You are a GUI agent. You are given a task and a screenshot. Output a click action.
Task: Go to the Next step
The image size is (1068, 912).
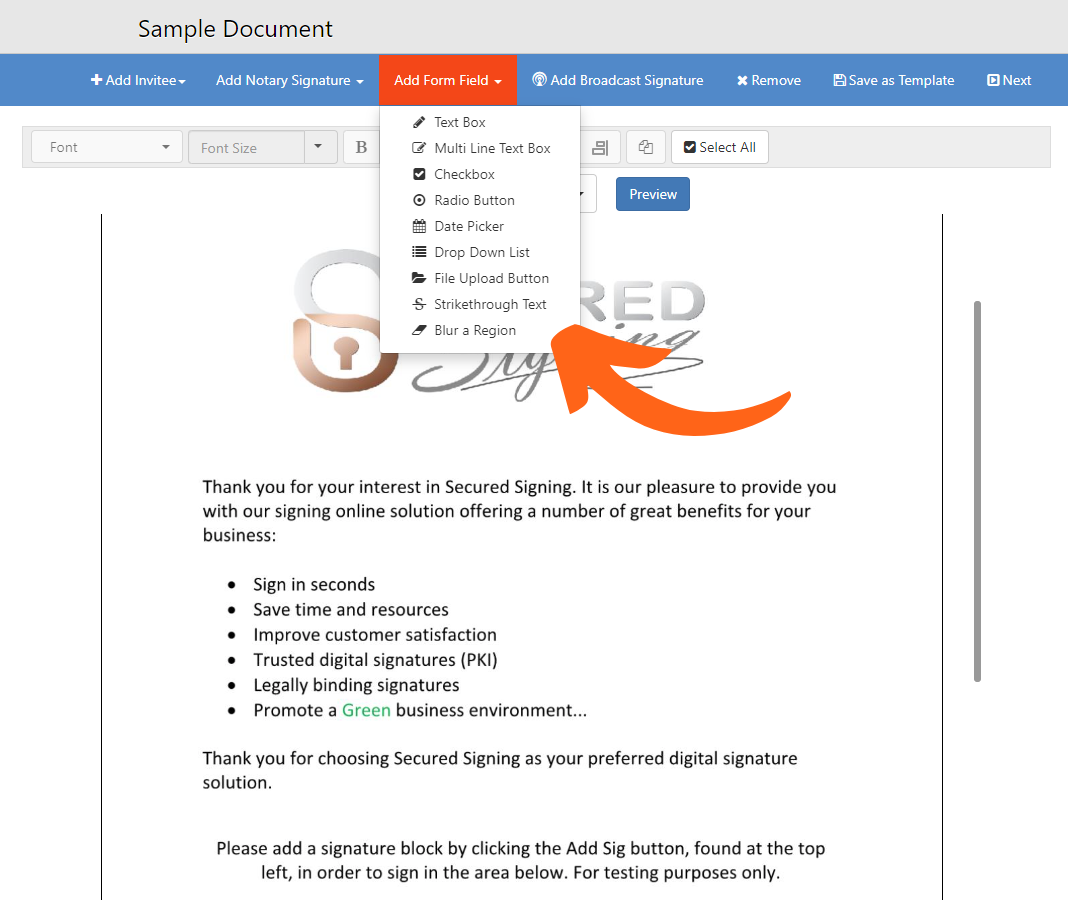[1009, 80]
